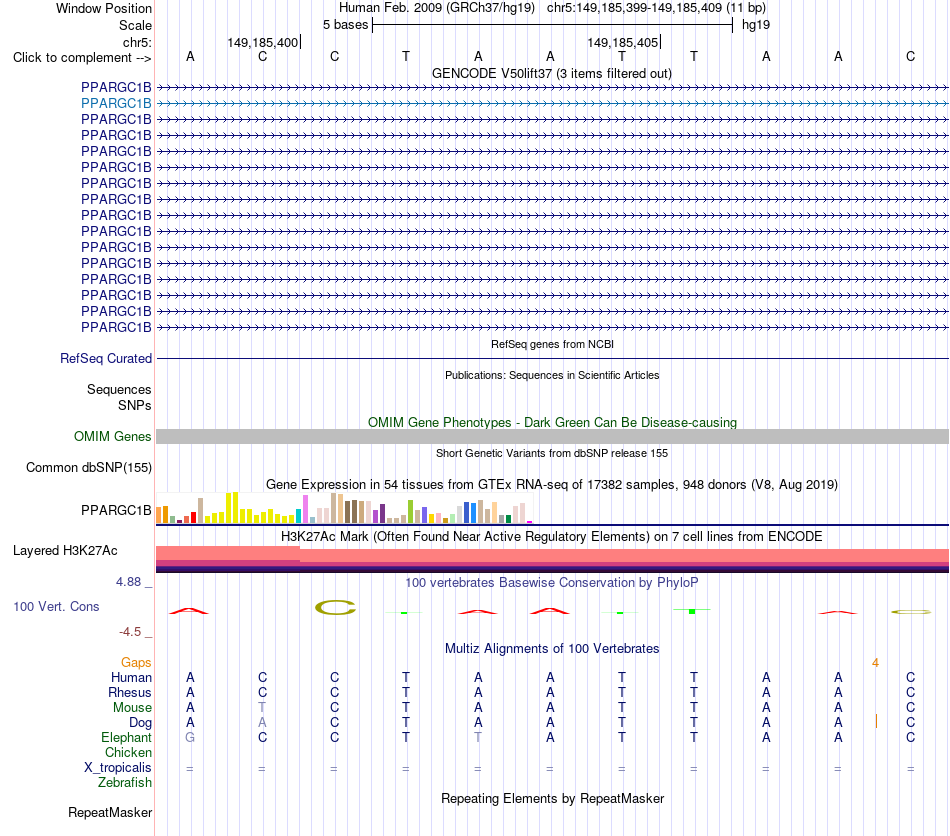
Task: Click the G base in Elephant row
Action: tap(190, 737)
